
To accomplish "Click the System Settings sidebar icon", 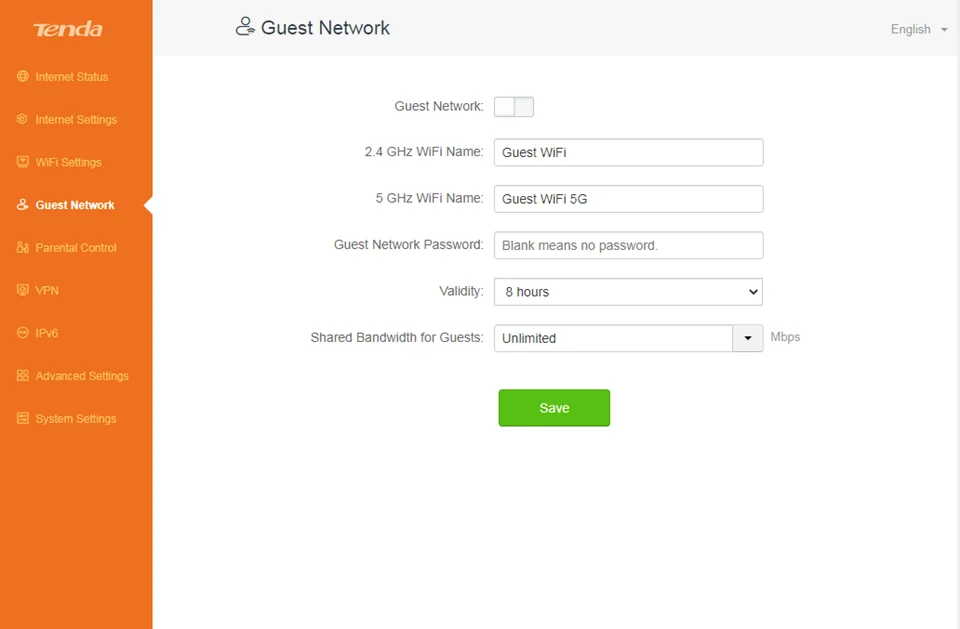I will tap(22, 419).
